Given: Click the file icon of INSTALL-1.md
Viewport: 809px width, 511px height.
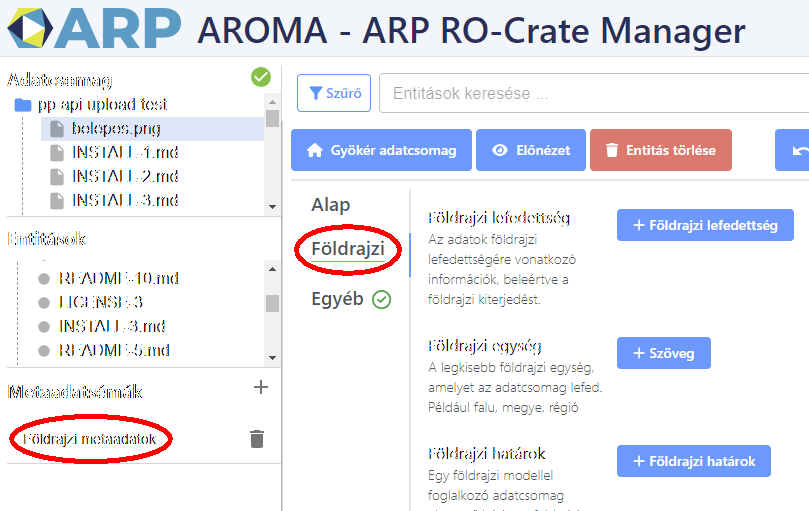Looking at the screenshot, I should point(57,153).
